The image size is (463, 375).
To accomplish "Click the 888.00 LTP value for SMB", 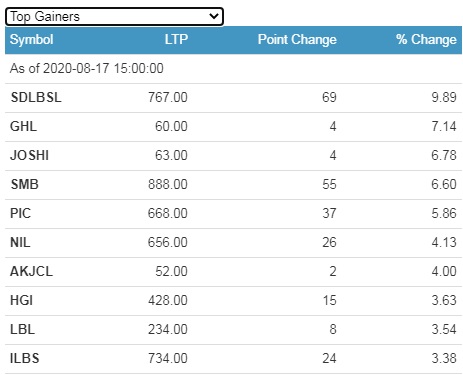I will (168, 184).
